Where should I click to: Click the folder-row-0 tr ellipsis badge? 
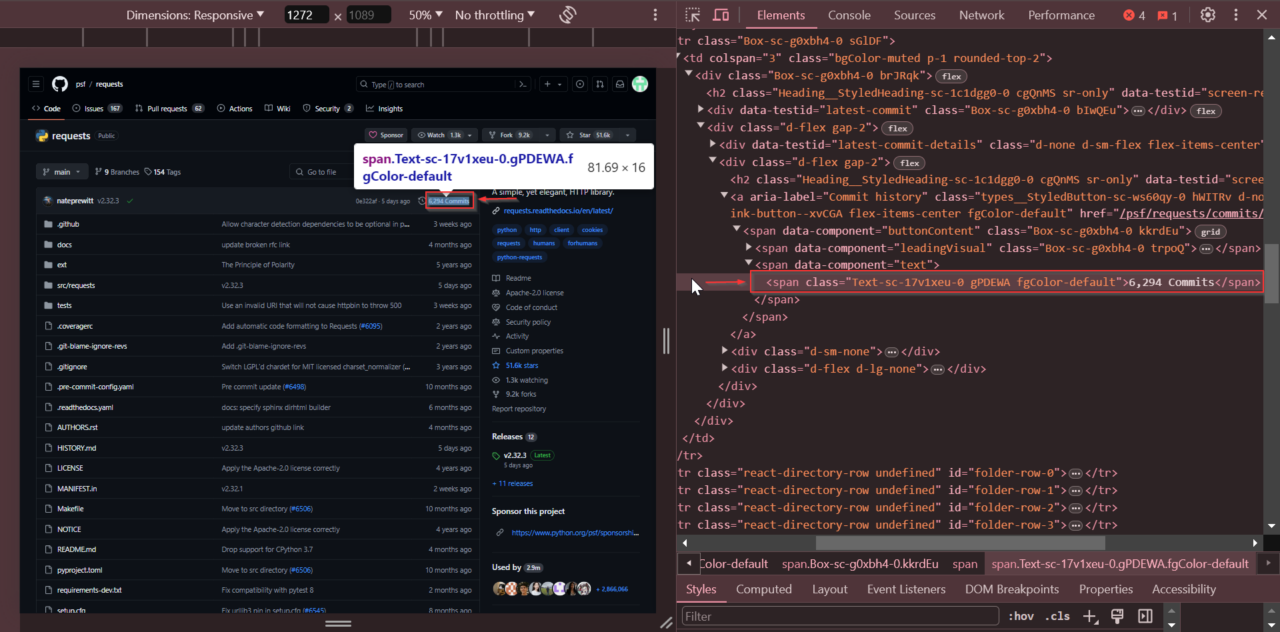tap(1075, 473)
